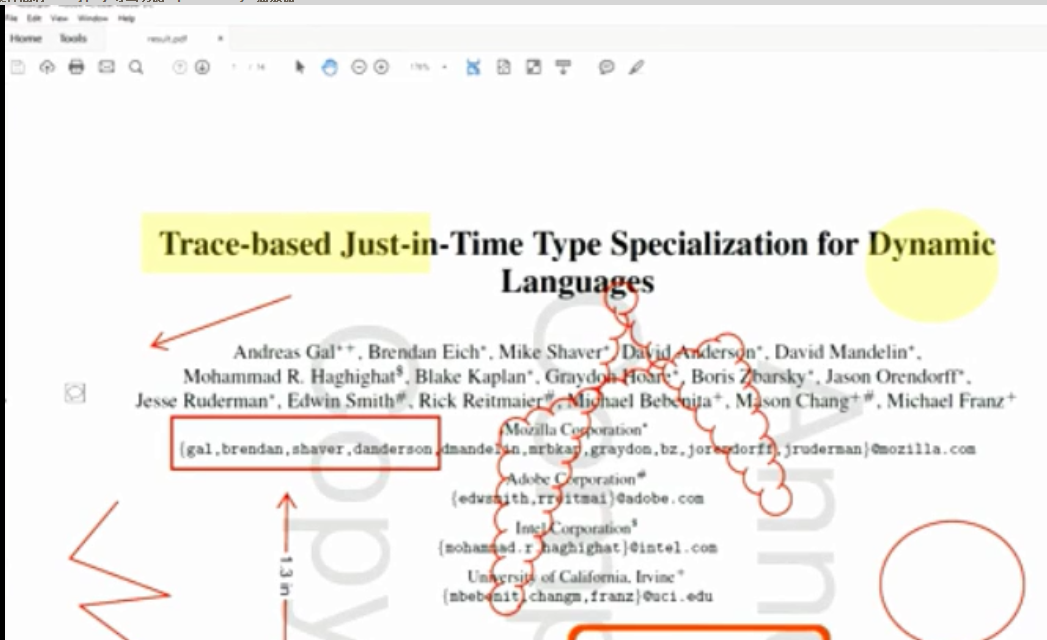
Task: Switch to the Home screen
Action: (24, 38)
